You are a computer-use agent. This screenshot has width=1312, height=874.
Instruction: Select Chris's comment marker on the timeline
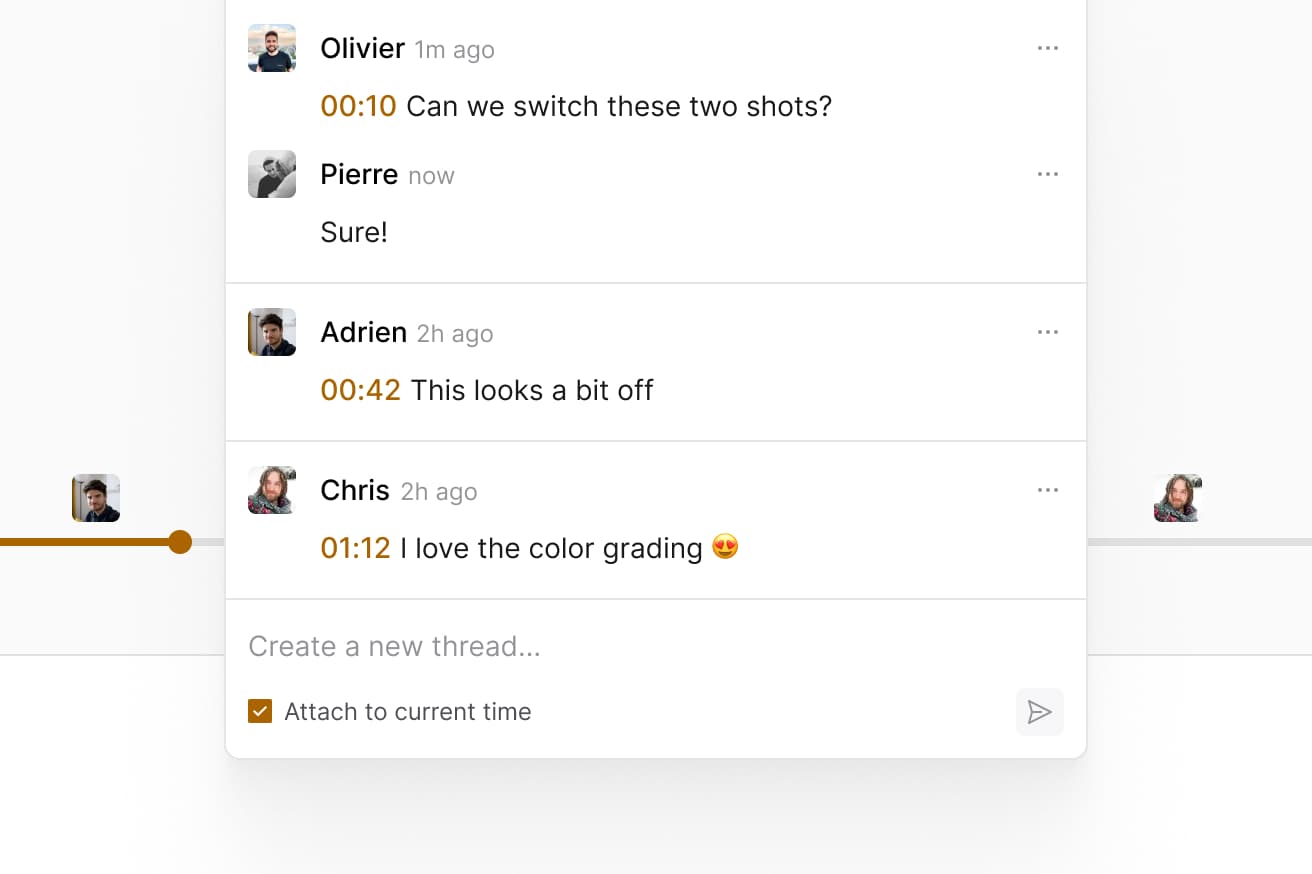(x=1177, y=498)
